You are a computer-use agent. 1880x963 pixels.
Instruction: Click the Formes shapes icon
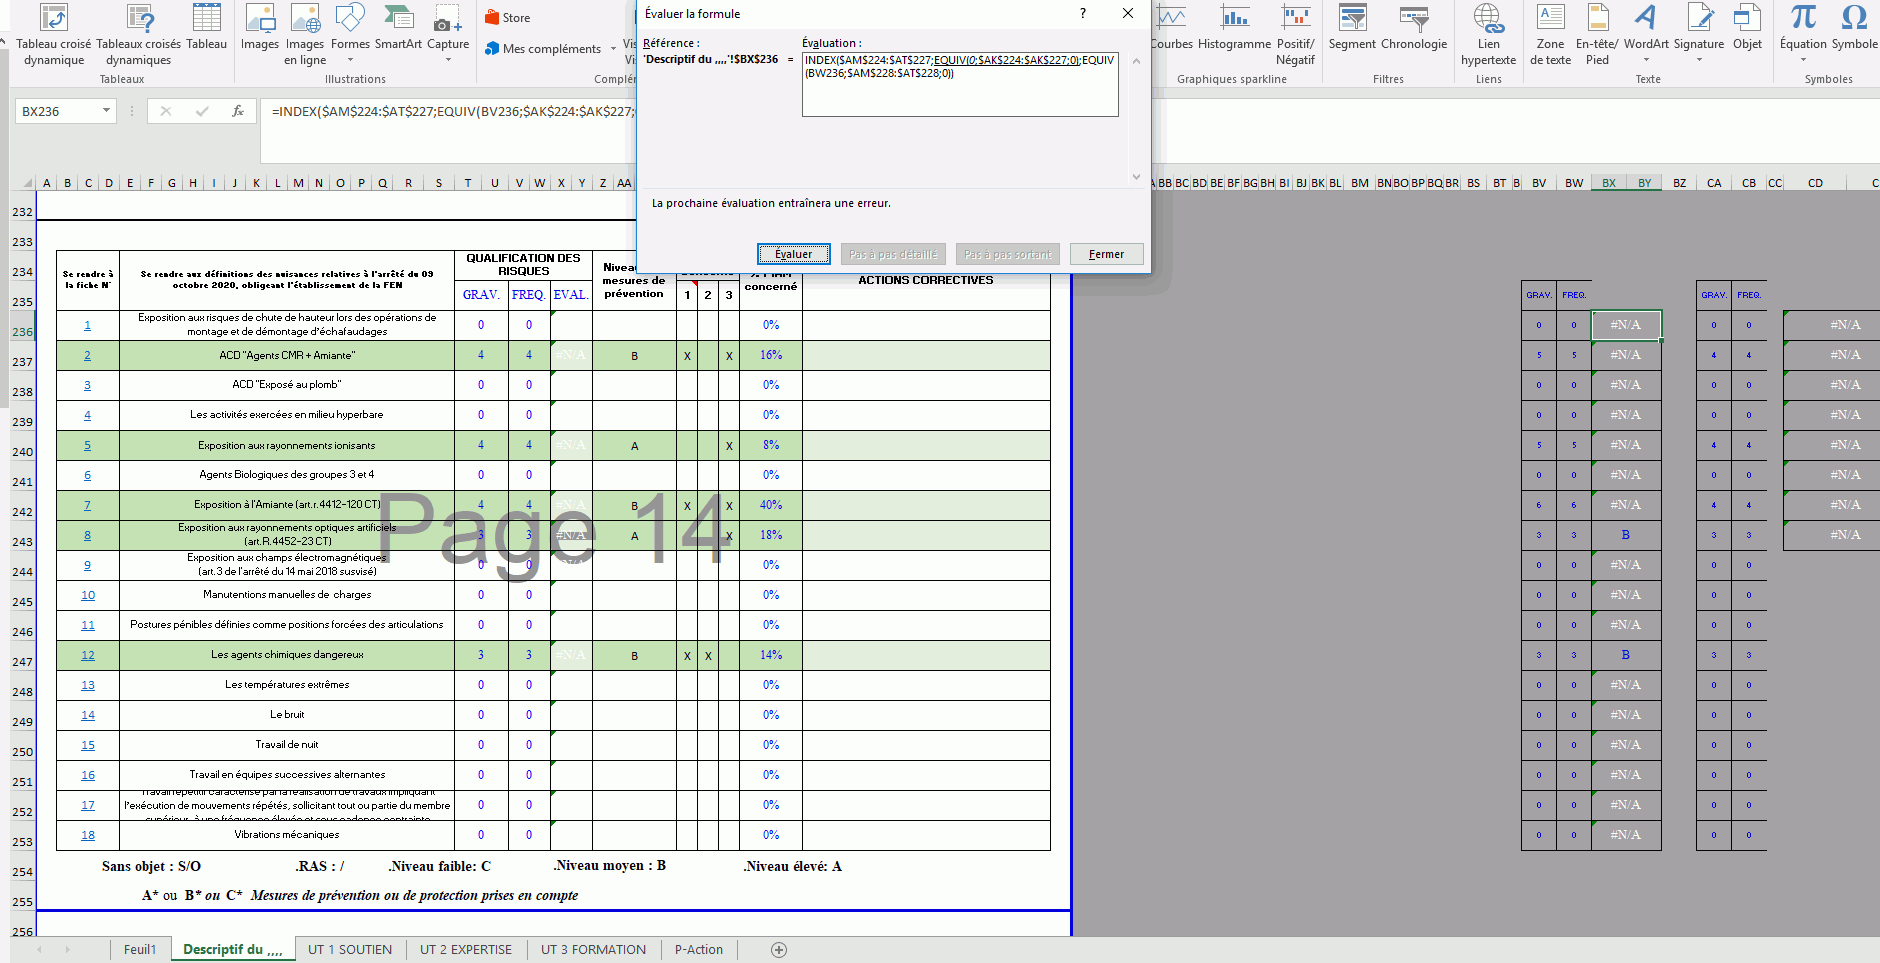click(350, 28)
